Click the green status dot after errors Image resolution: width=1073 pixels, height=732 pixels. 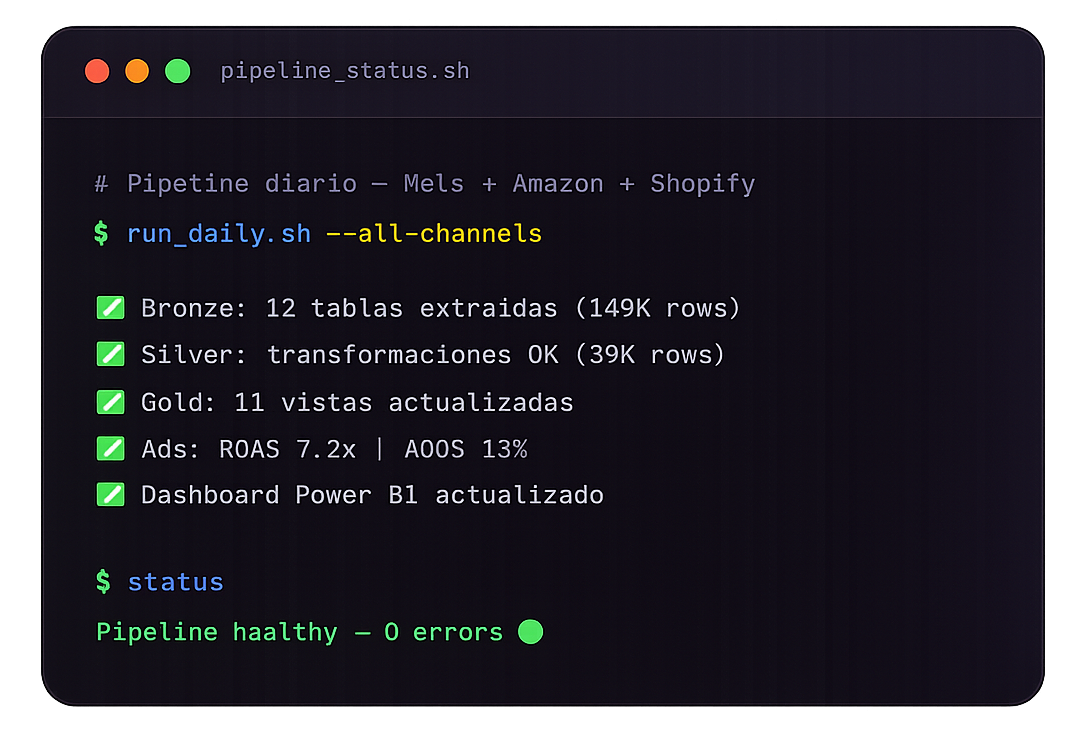pyautogui.click(x=531, y=632)
